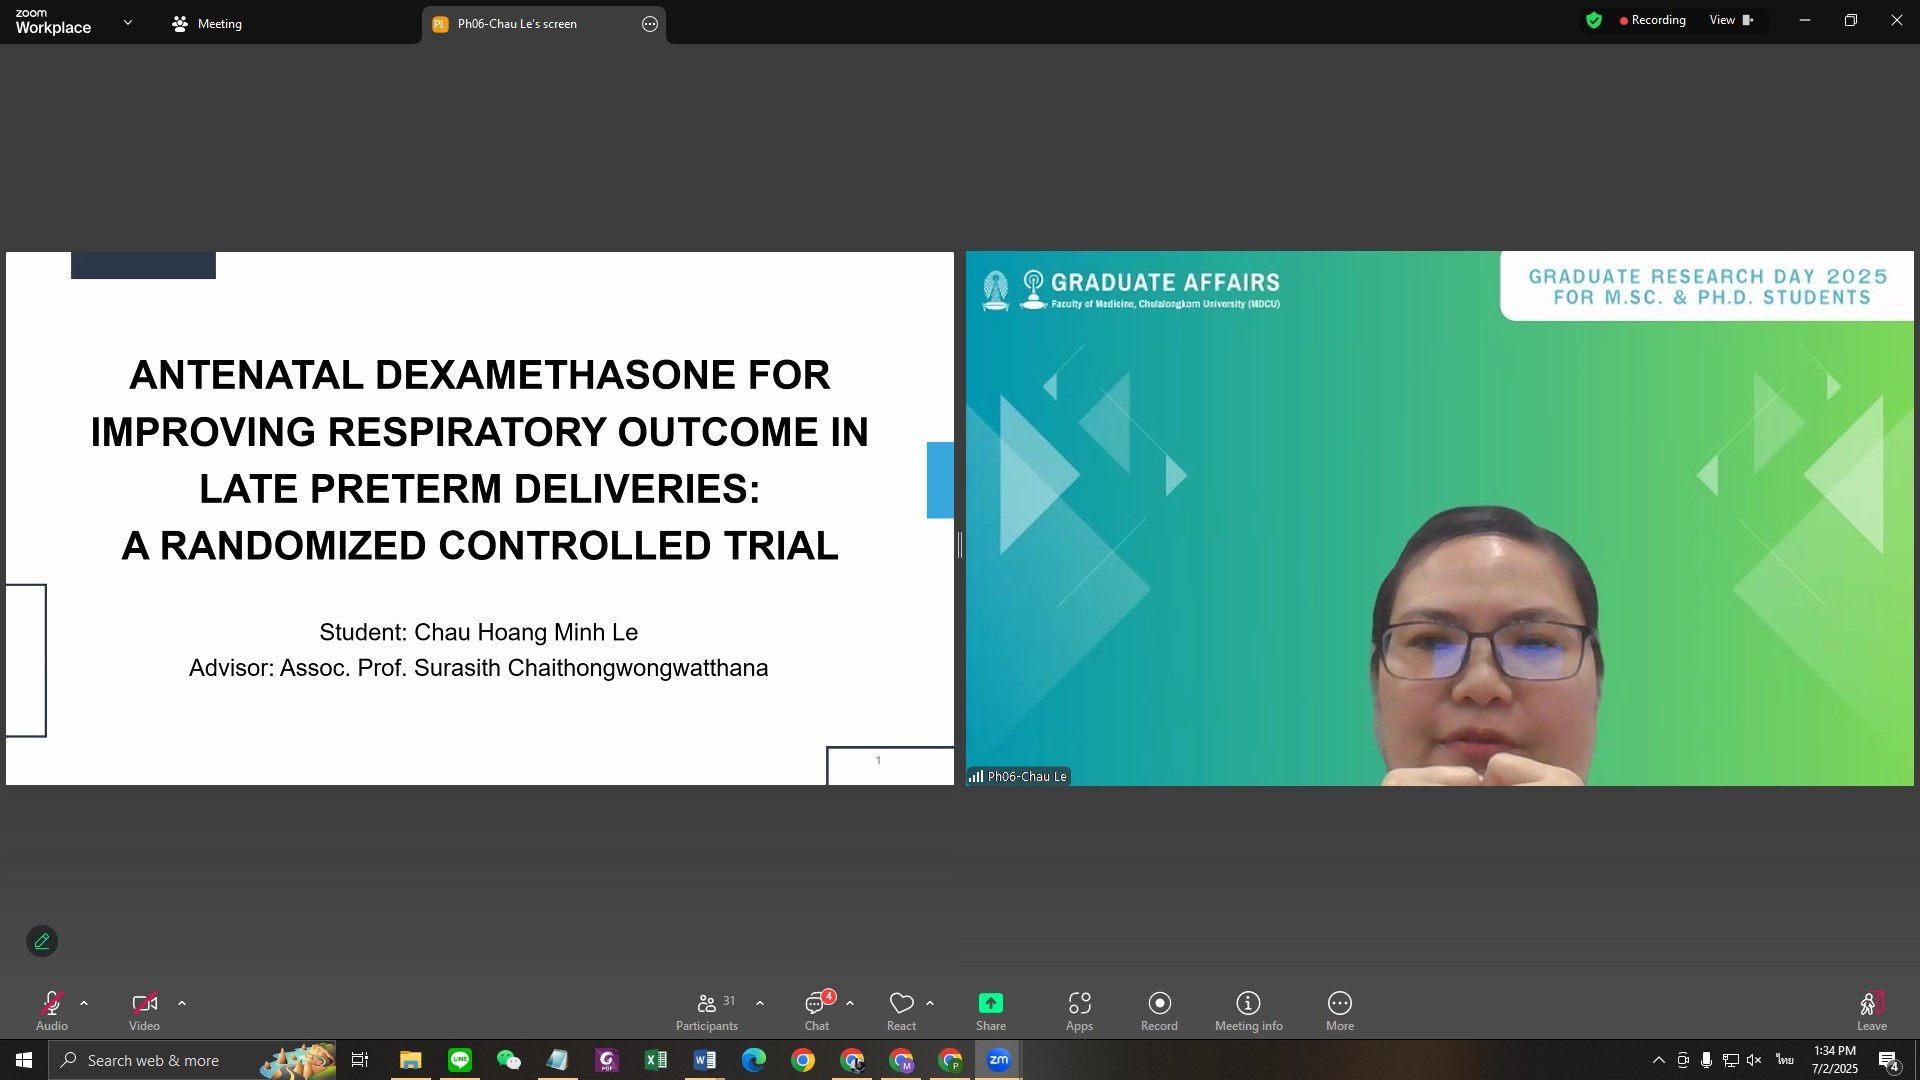This screenshot has height=1080, width=1920.
Task: Turn on the camera Video button
Action: click(144, 1008)
